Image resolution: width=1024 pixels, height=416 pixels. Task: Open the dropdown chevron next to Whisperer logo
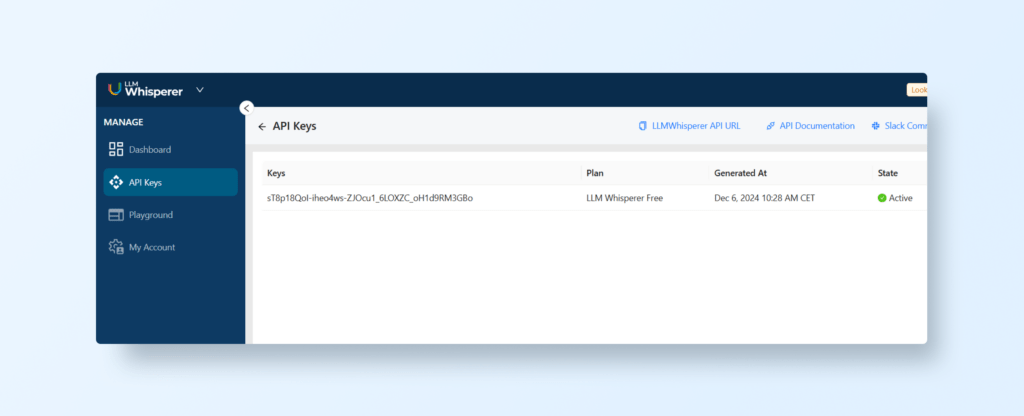200,90
